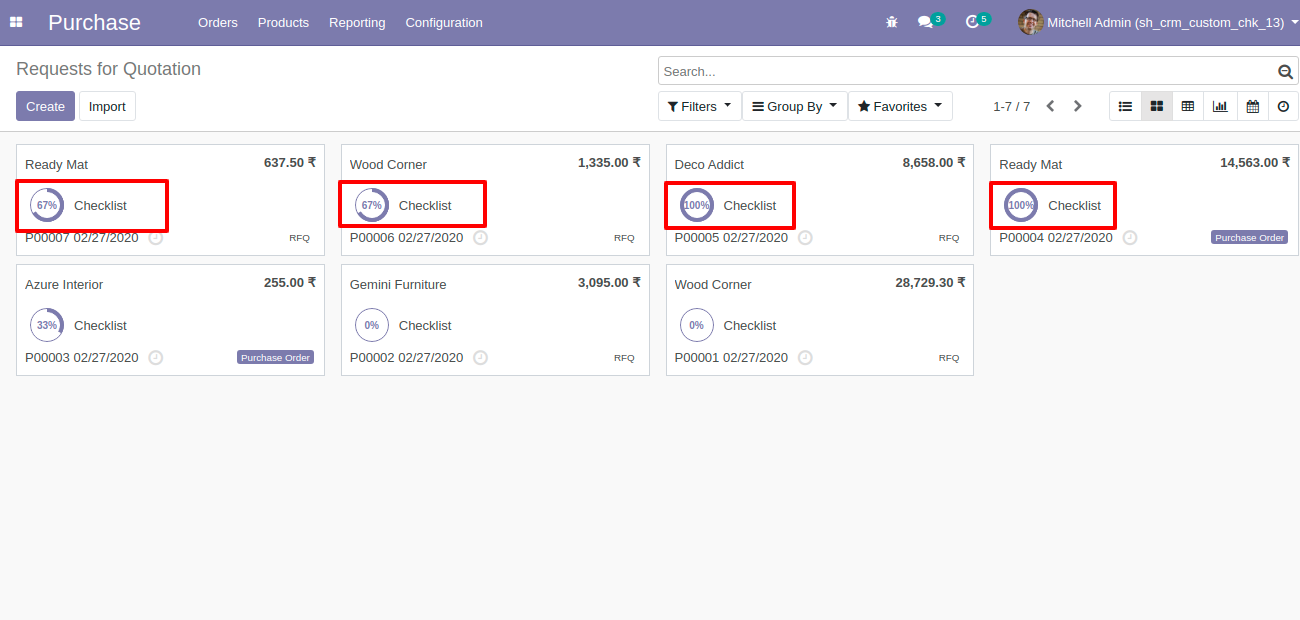Click Wood Corner title on P00006 card

388,165
